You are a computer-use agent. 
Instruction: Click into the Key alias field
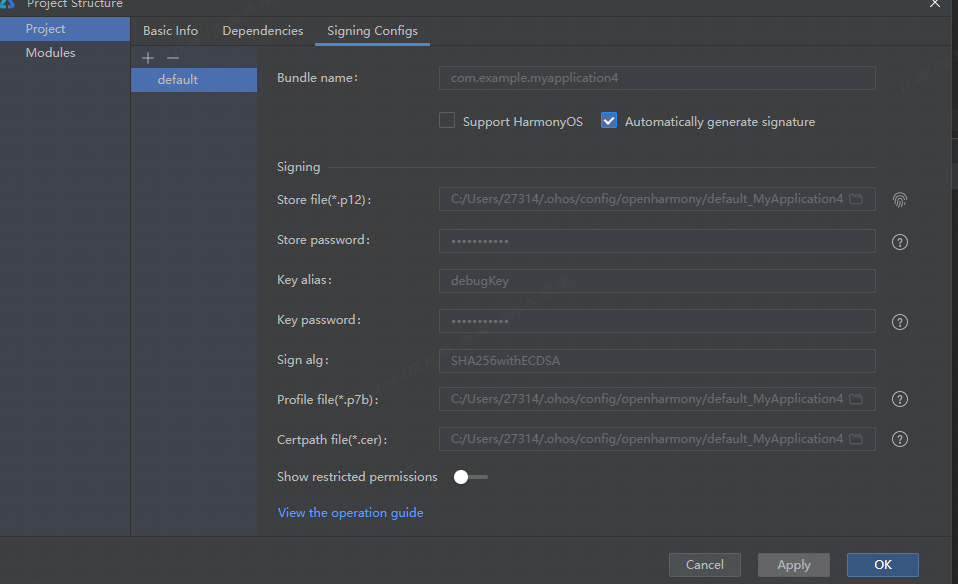pyautogui.click(x=656, y=281)
